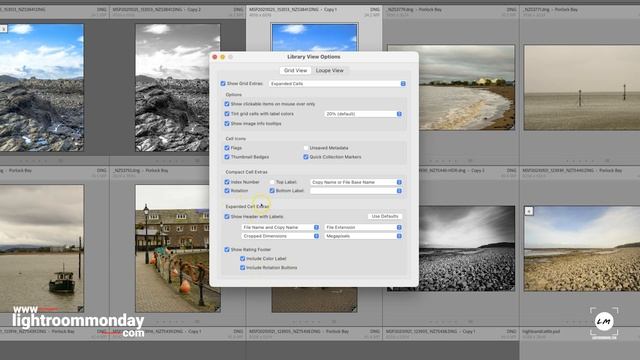This screenshot has height=360, width=640.
Task: Click the edit badge on the fishing boat thumbnail
Action: point(80,309)
